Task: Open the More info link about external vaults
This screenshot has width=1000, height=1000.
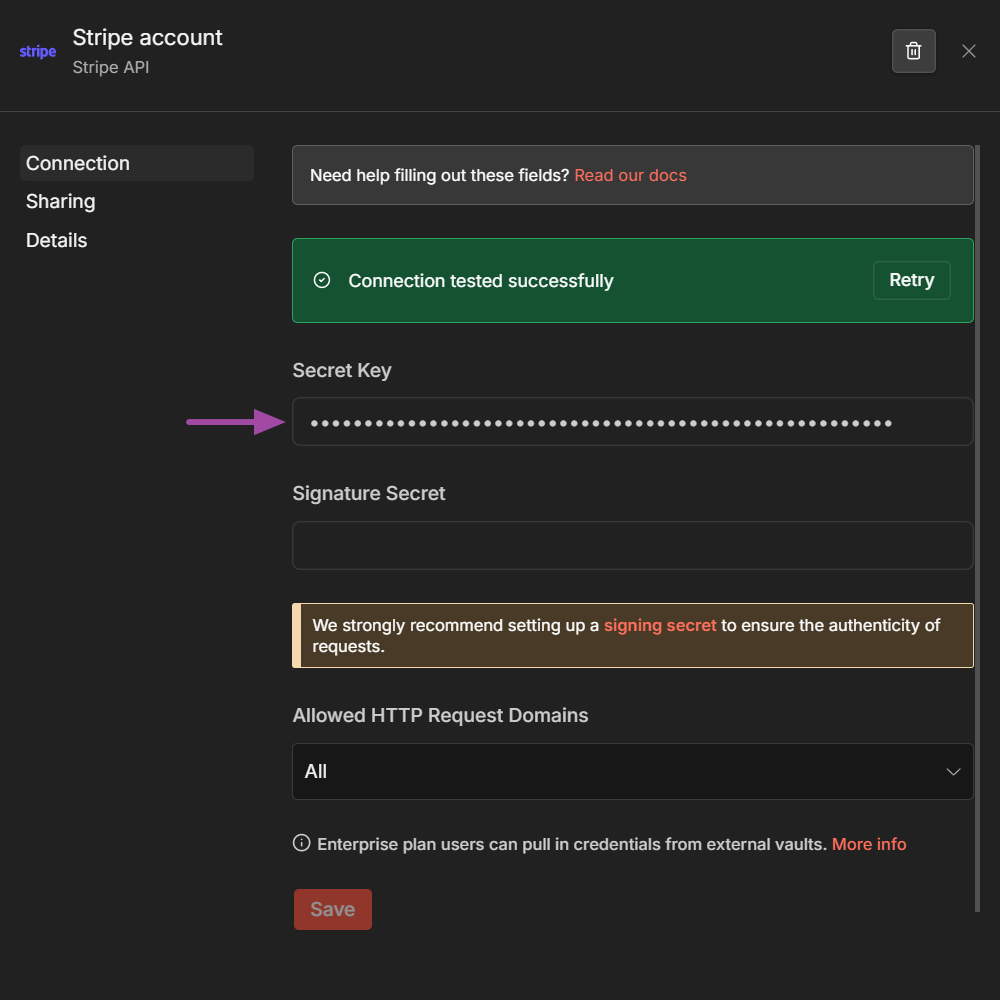Action: coord(869,843)
